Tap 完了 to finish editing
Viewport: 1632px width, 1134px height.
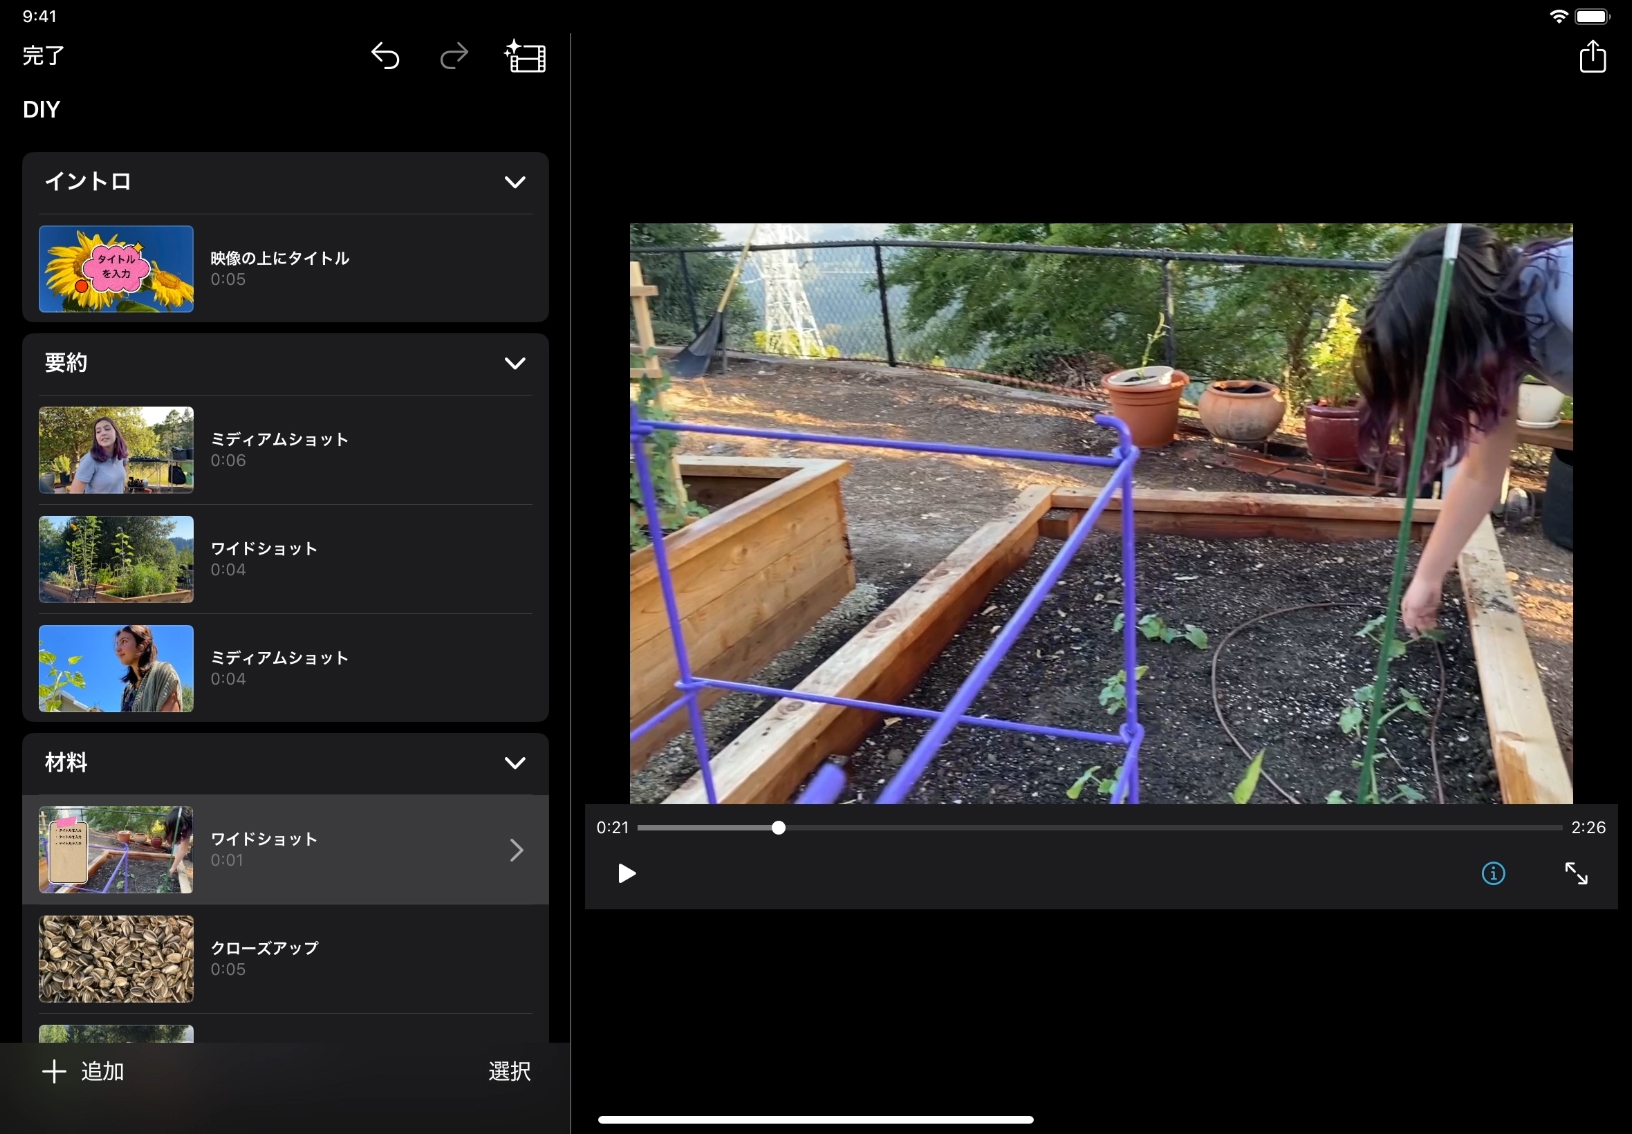click(x=44, y=56)
